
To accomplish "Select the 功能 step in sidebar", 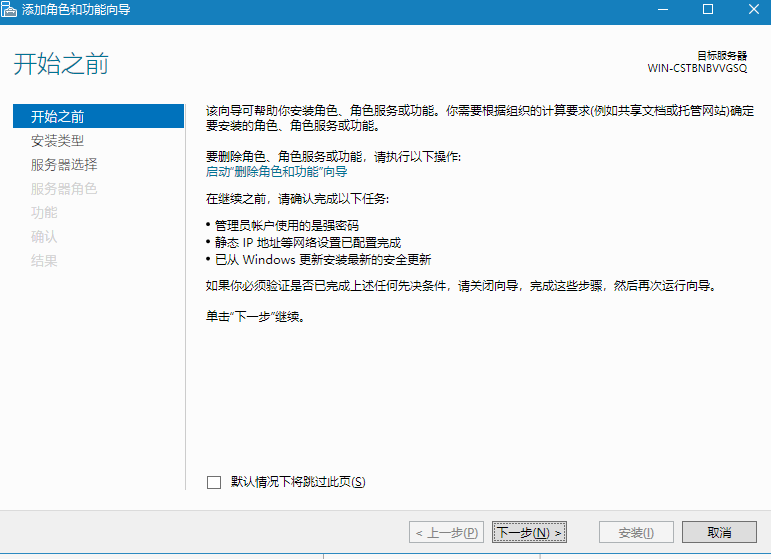I will pyautogui.click(x=44, y=212).
